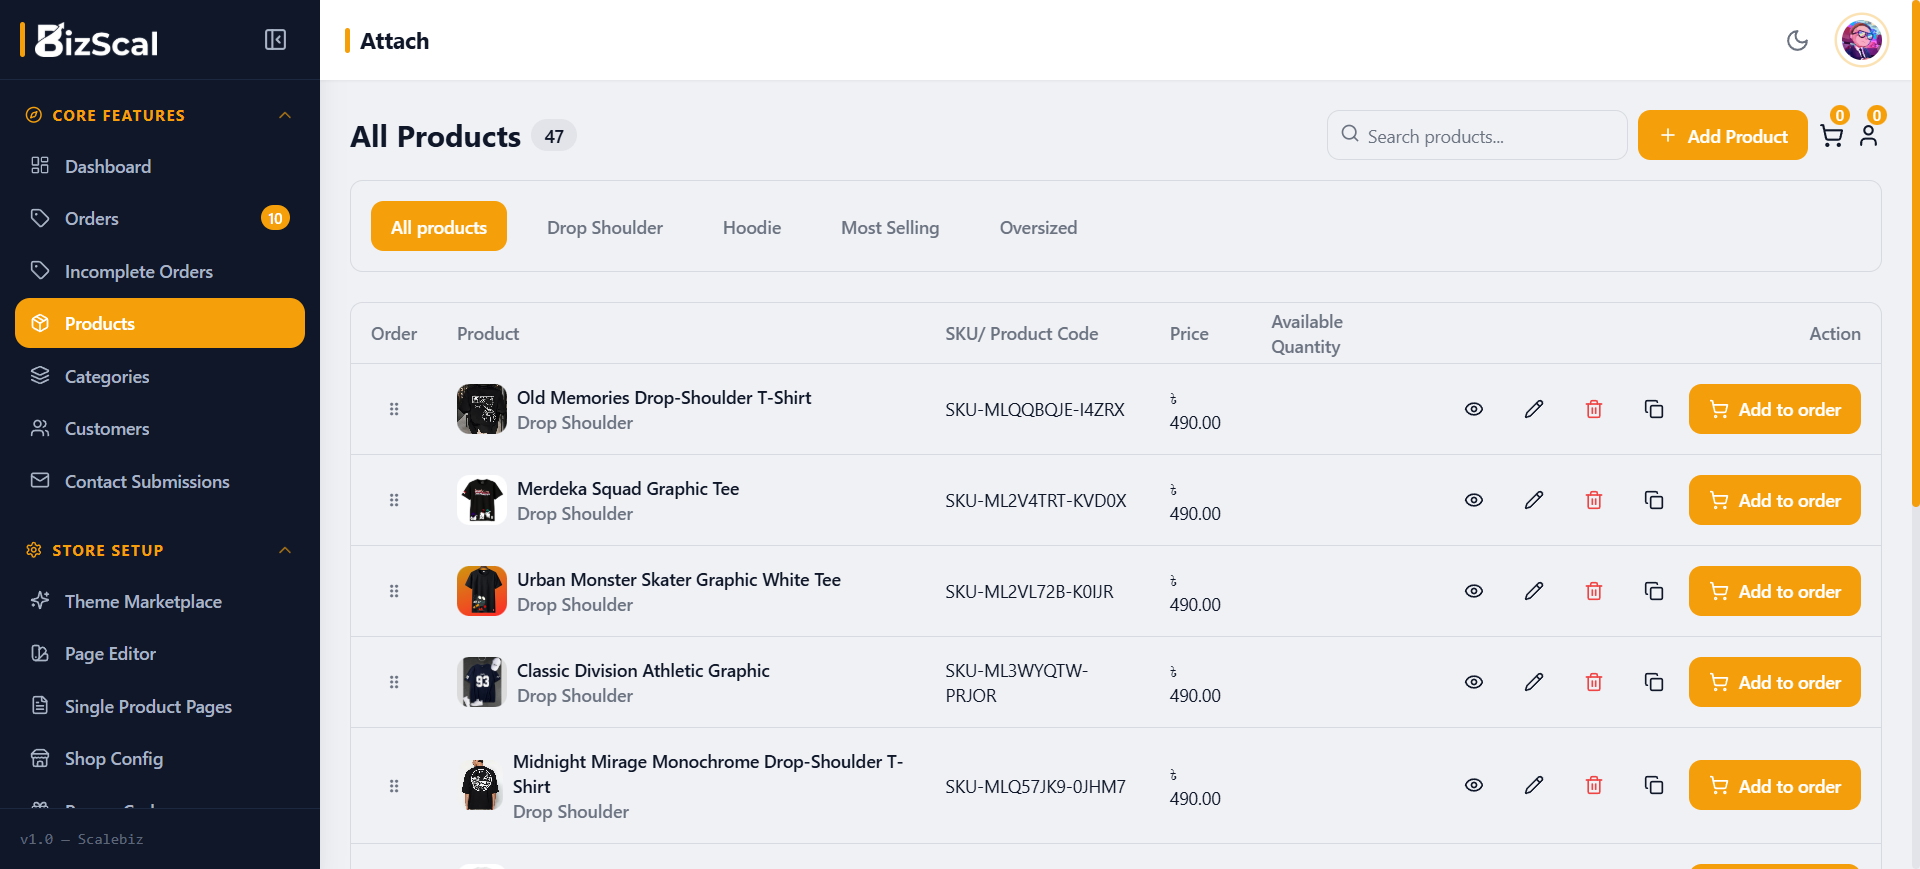1920x869 pixels.
Task: Go to Dashboard
Action: tap(160, 166)
